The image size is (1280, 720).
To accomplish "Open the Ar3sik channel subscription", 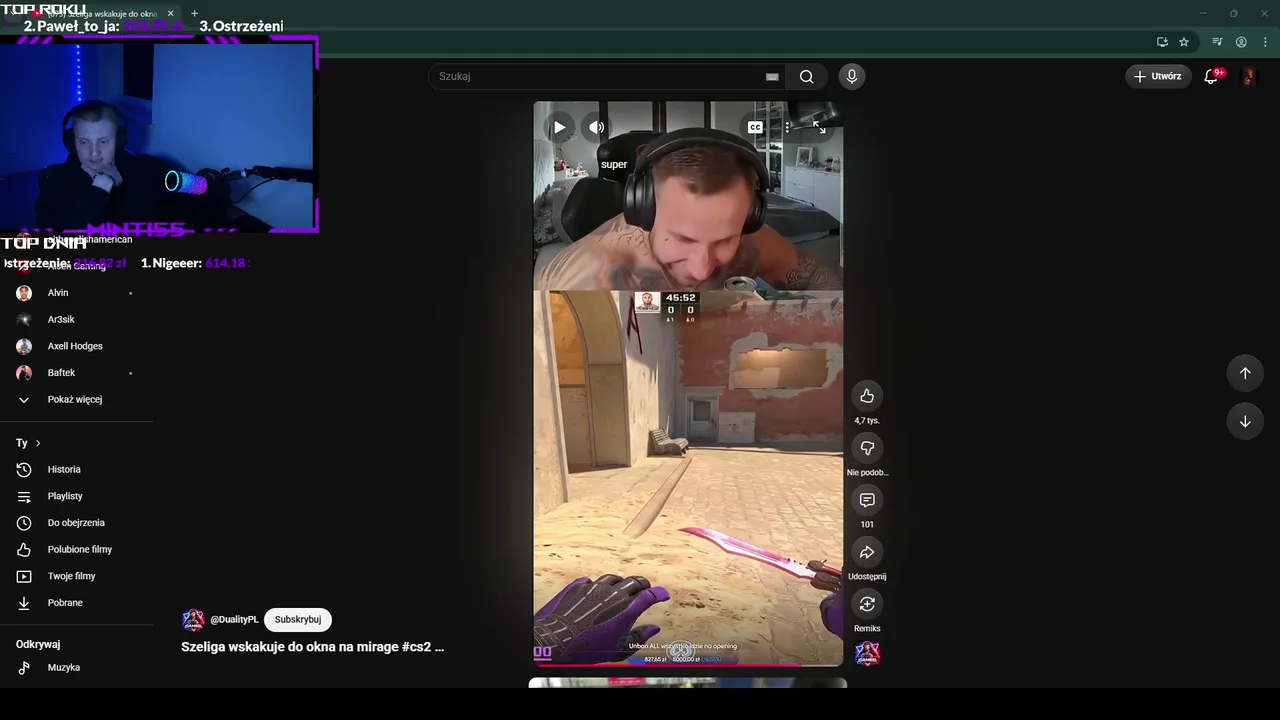I will (x=76, y=319).
